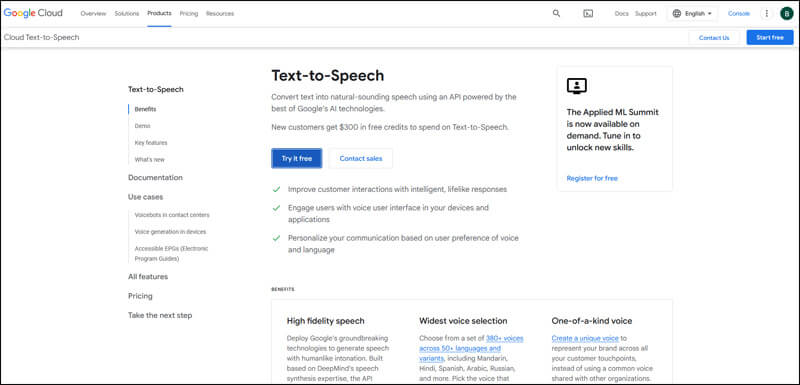Click the Applied ML Summit announcement text

(x=613, y=130)
